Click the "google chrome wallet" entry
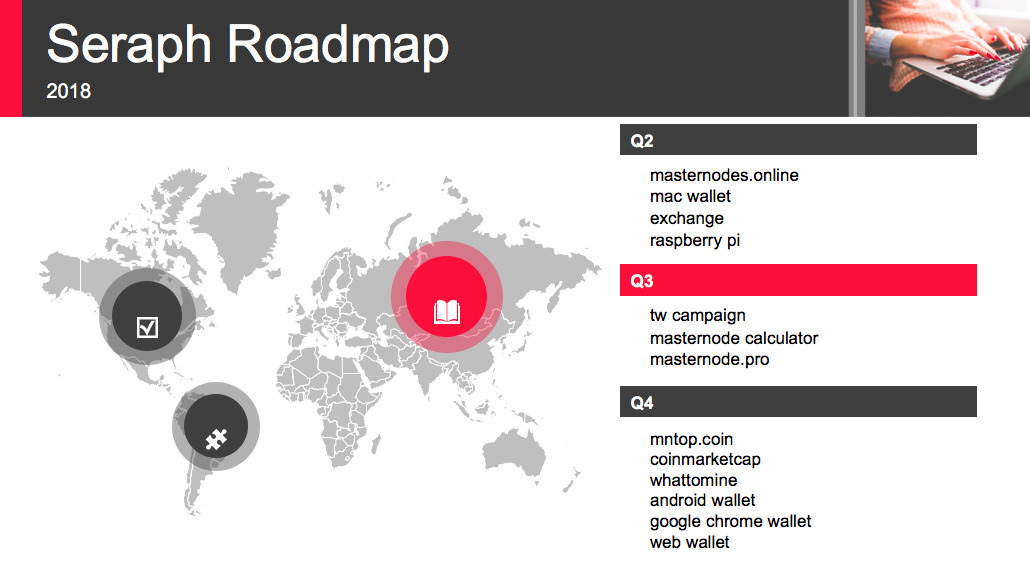Image resolution: width=1030 pixels, height=579 pixels. [x=730, y=522]
